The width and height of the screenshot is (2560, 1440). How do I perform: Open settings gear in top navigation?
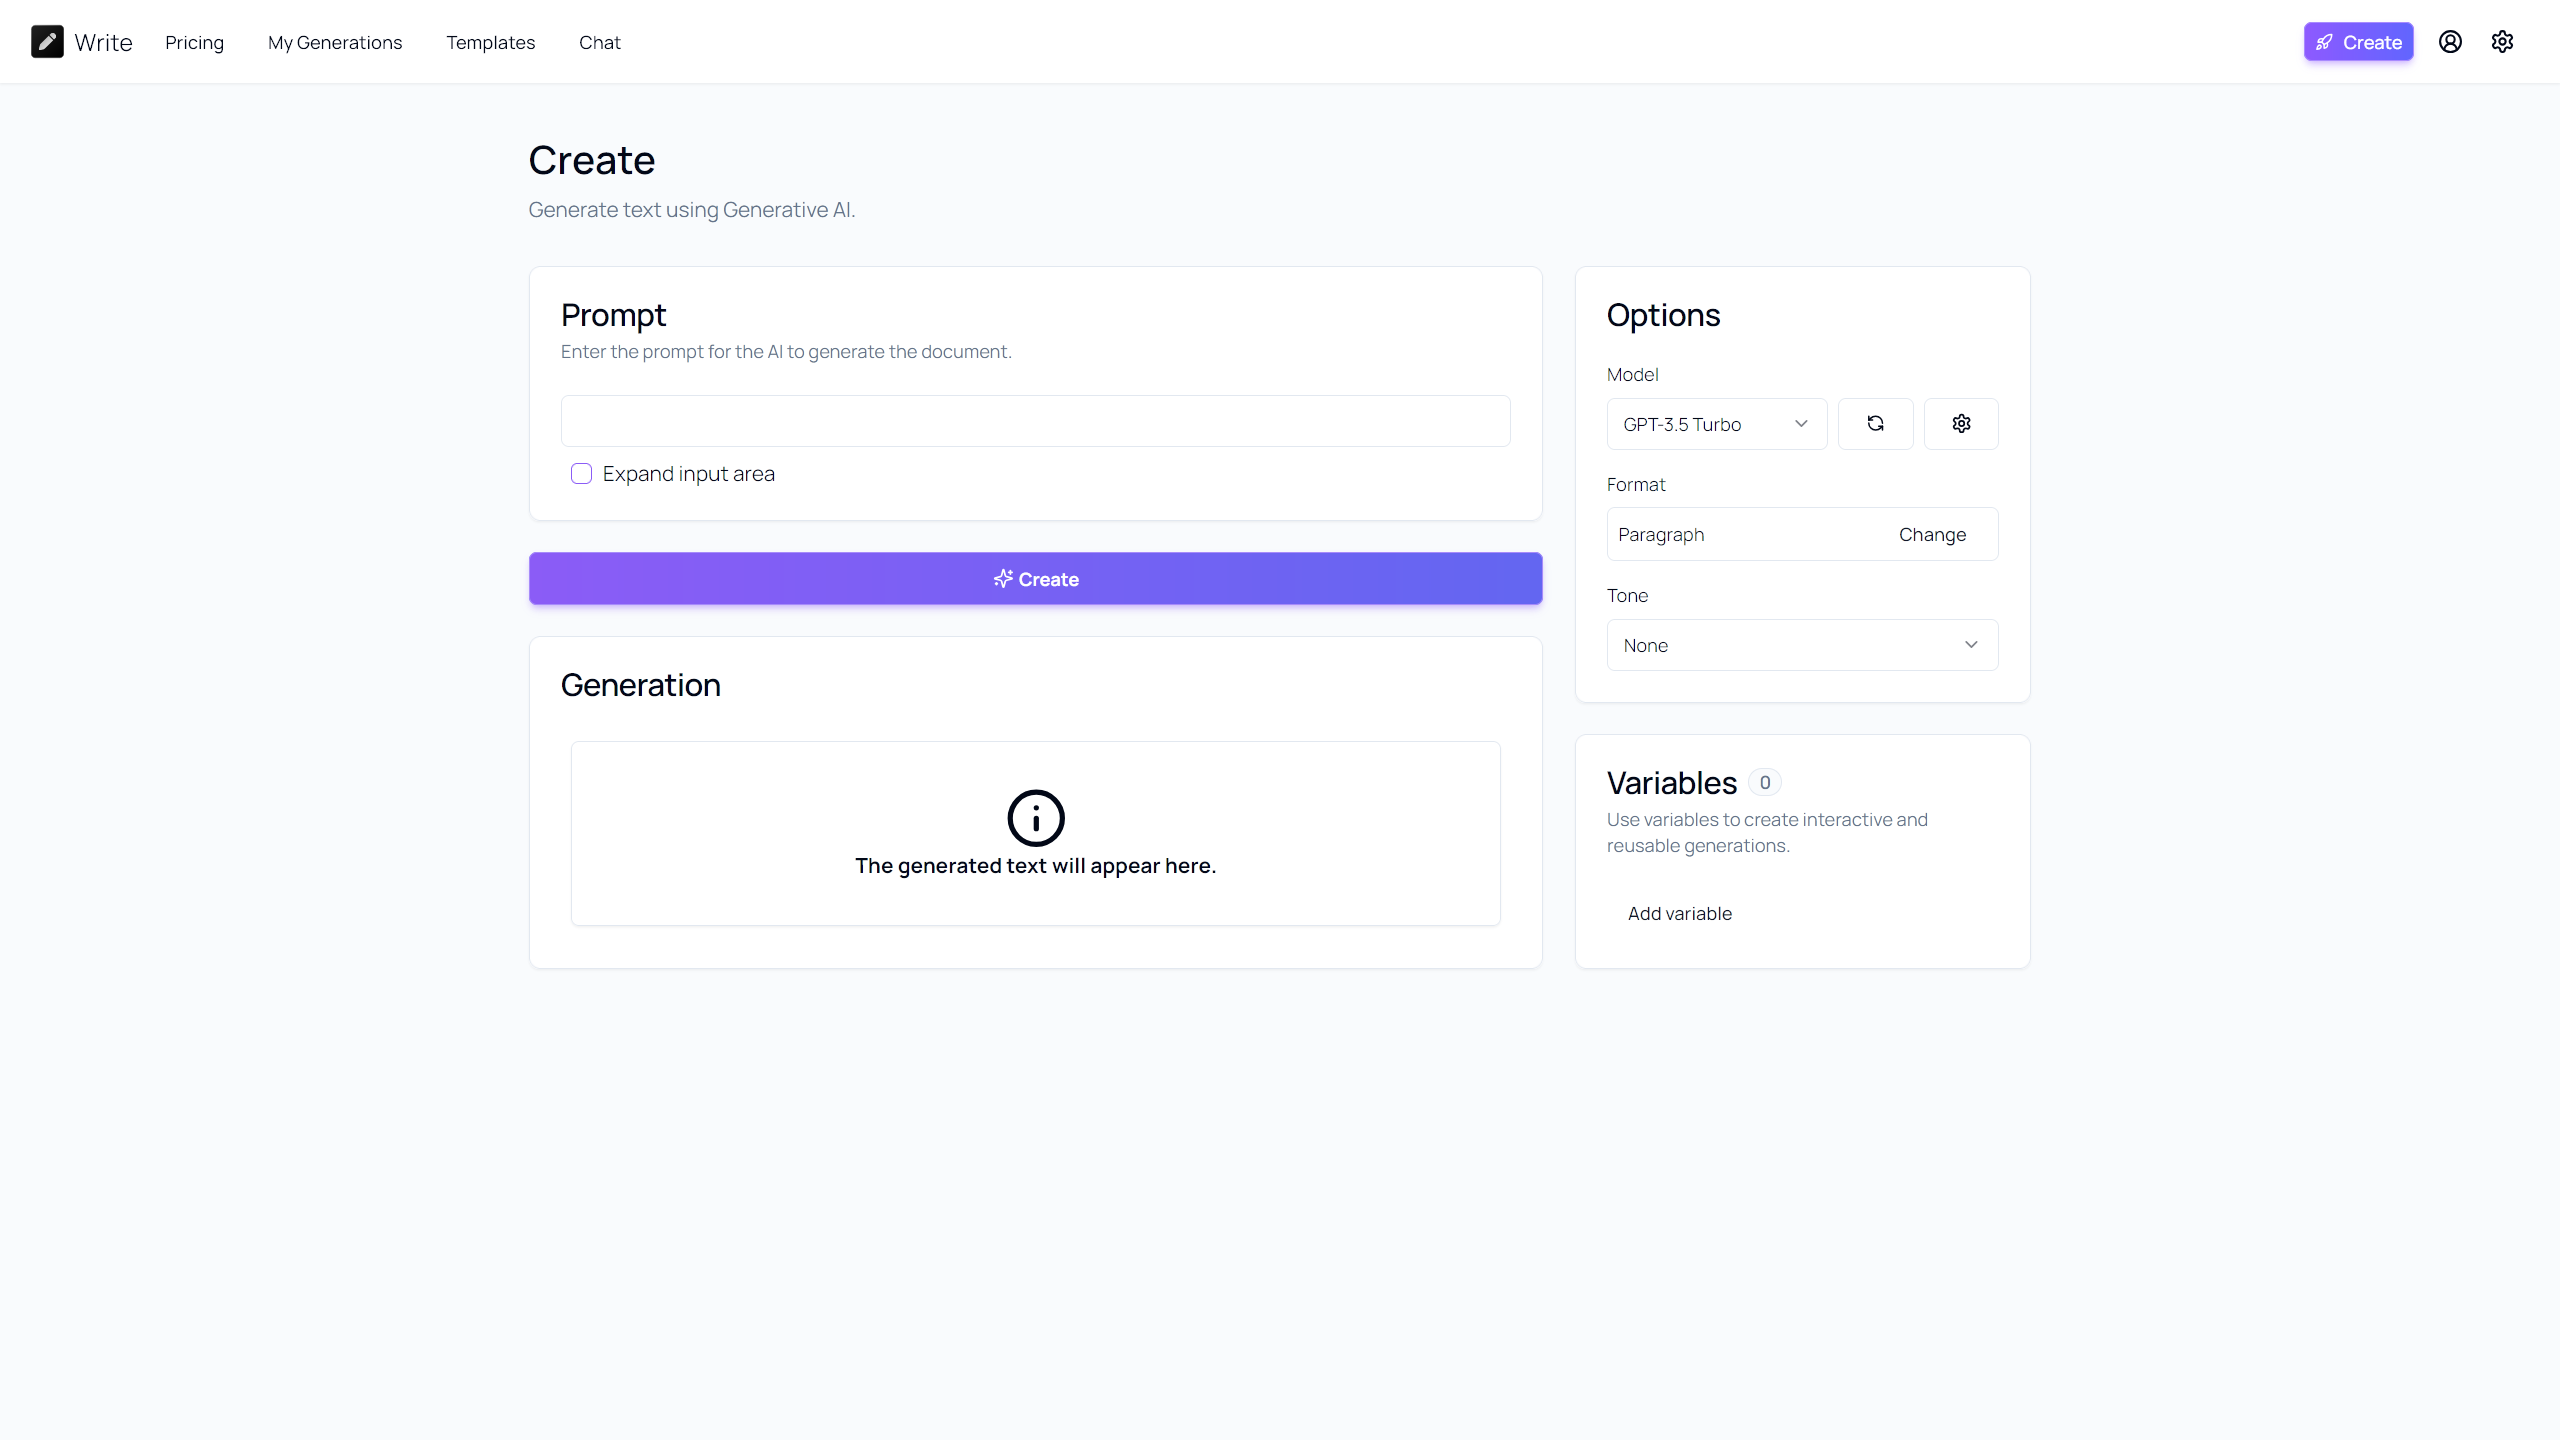pyautogui.click(x=2502, y=42)
